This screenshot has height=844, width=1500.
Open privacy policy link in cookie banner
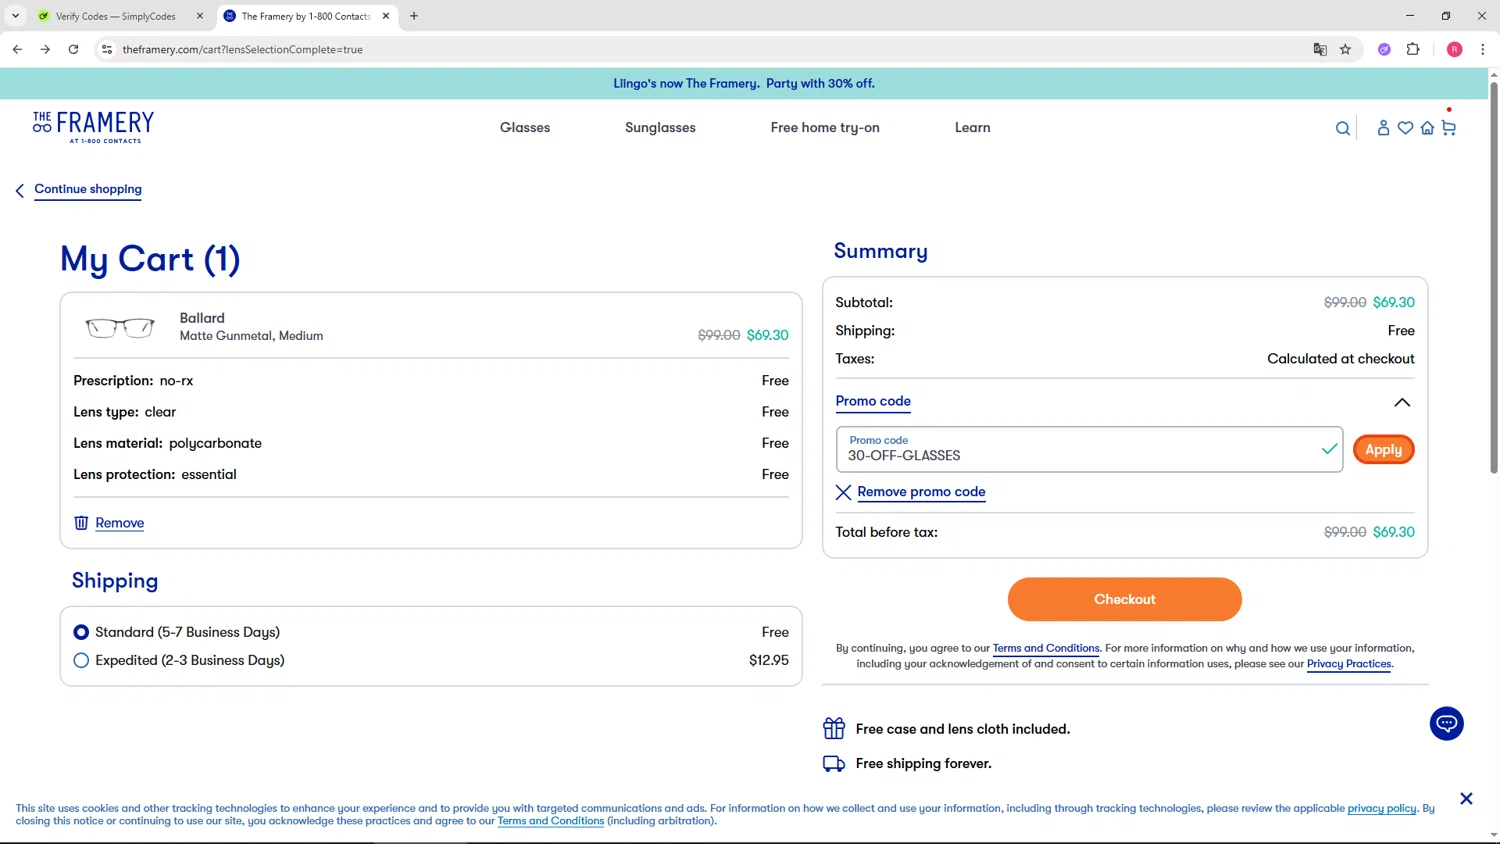[x=1382, y=808]
